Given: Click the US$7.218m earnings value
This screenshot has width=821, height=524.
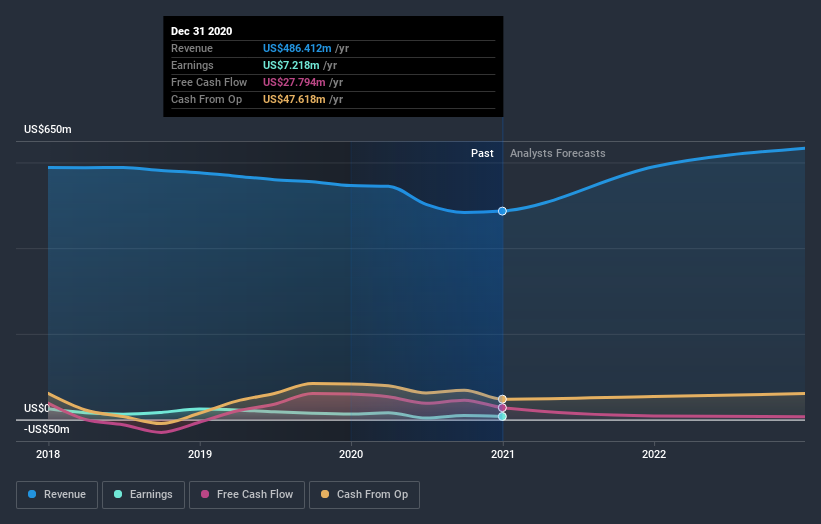Looking at the screenshot, I should [291, 65].
